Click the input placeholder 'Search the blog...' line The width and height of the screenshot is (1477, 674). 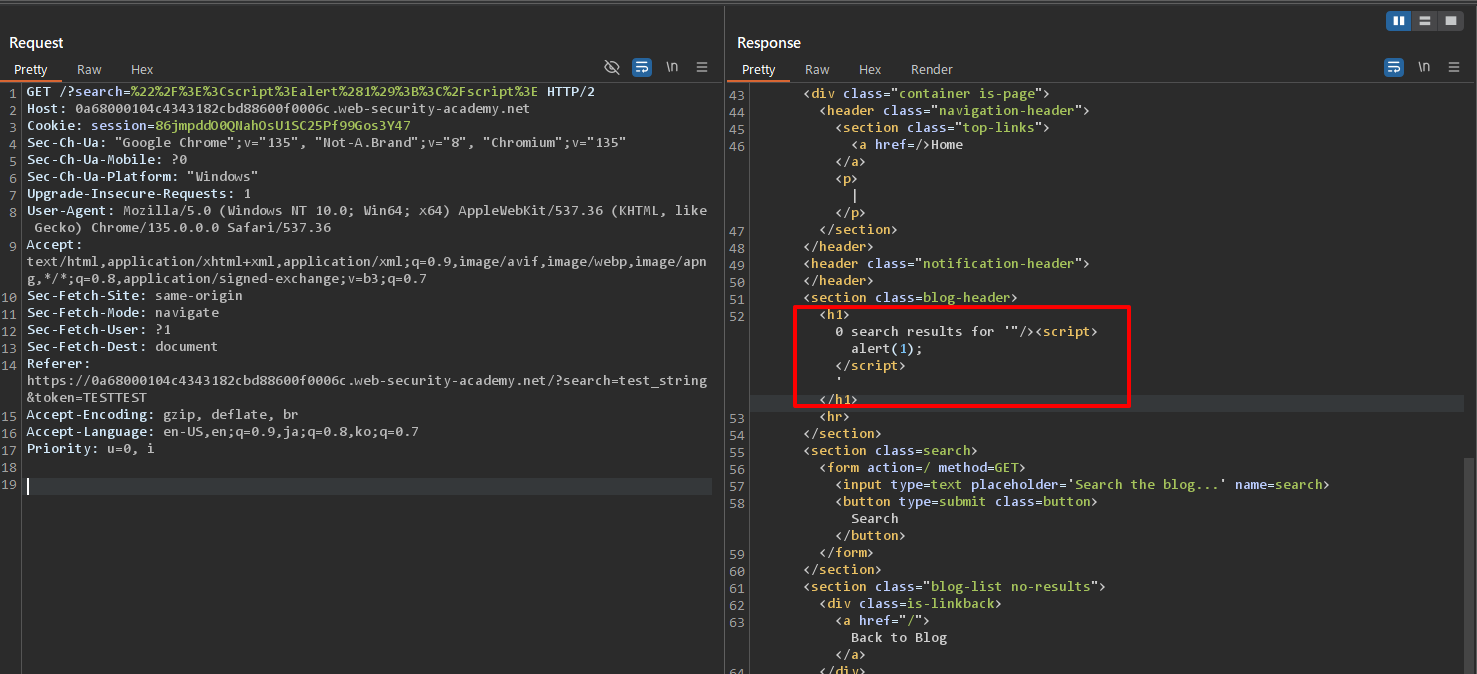(x=1082, y=485)
